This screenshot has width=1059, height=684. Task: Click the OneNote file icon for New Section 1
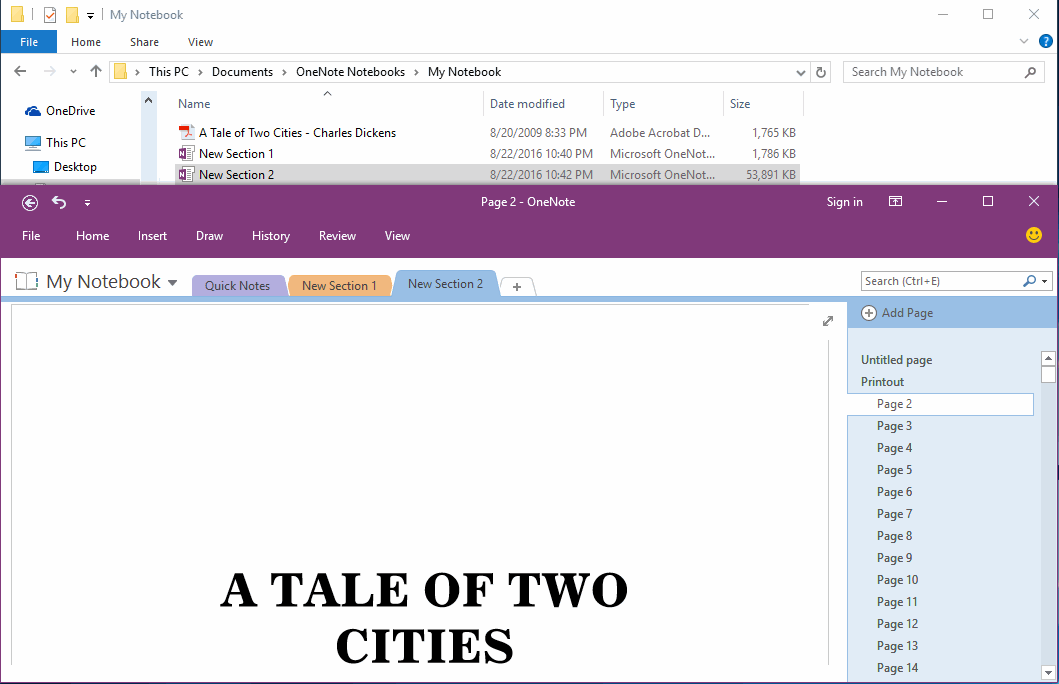tap(186, 153)
